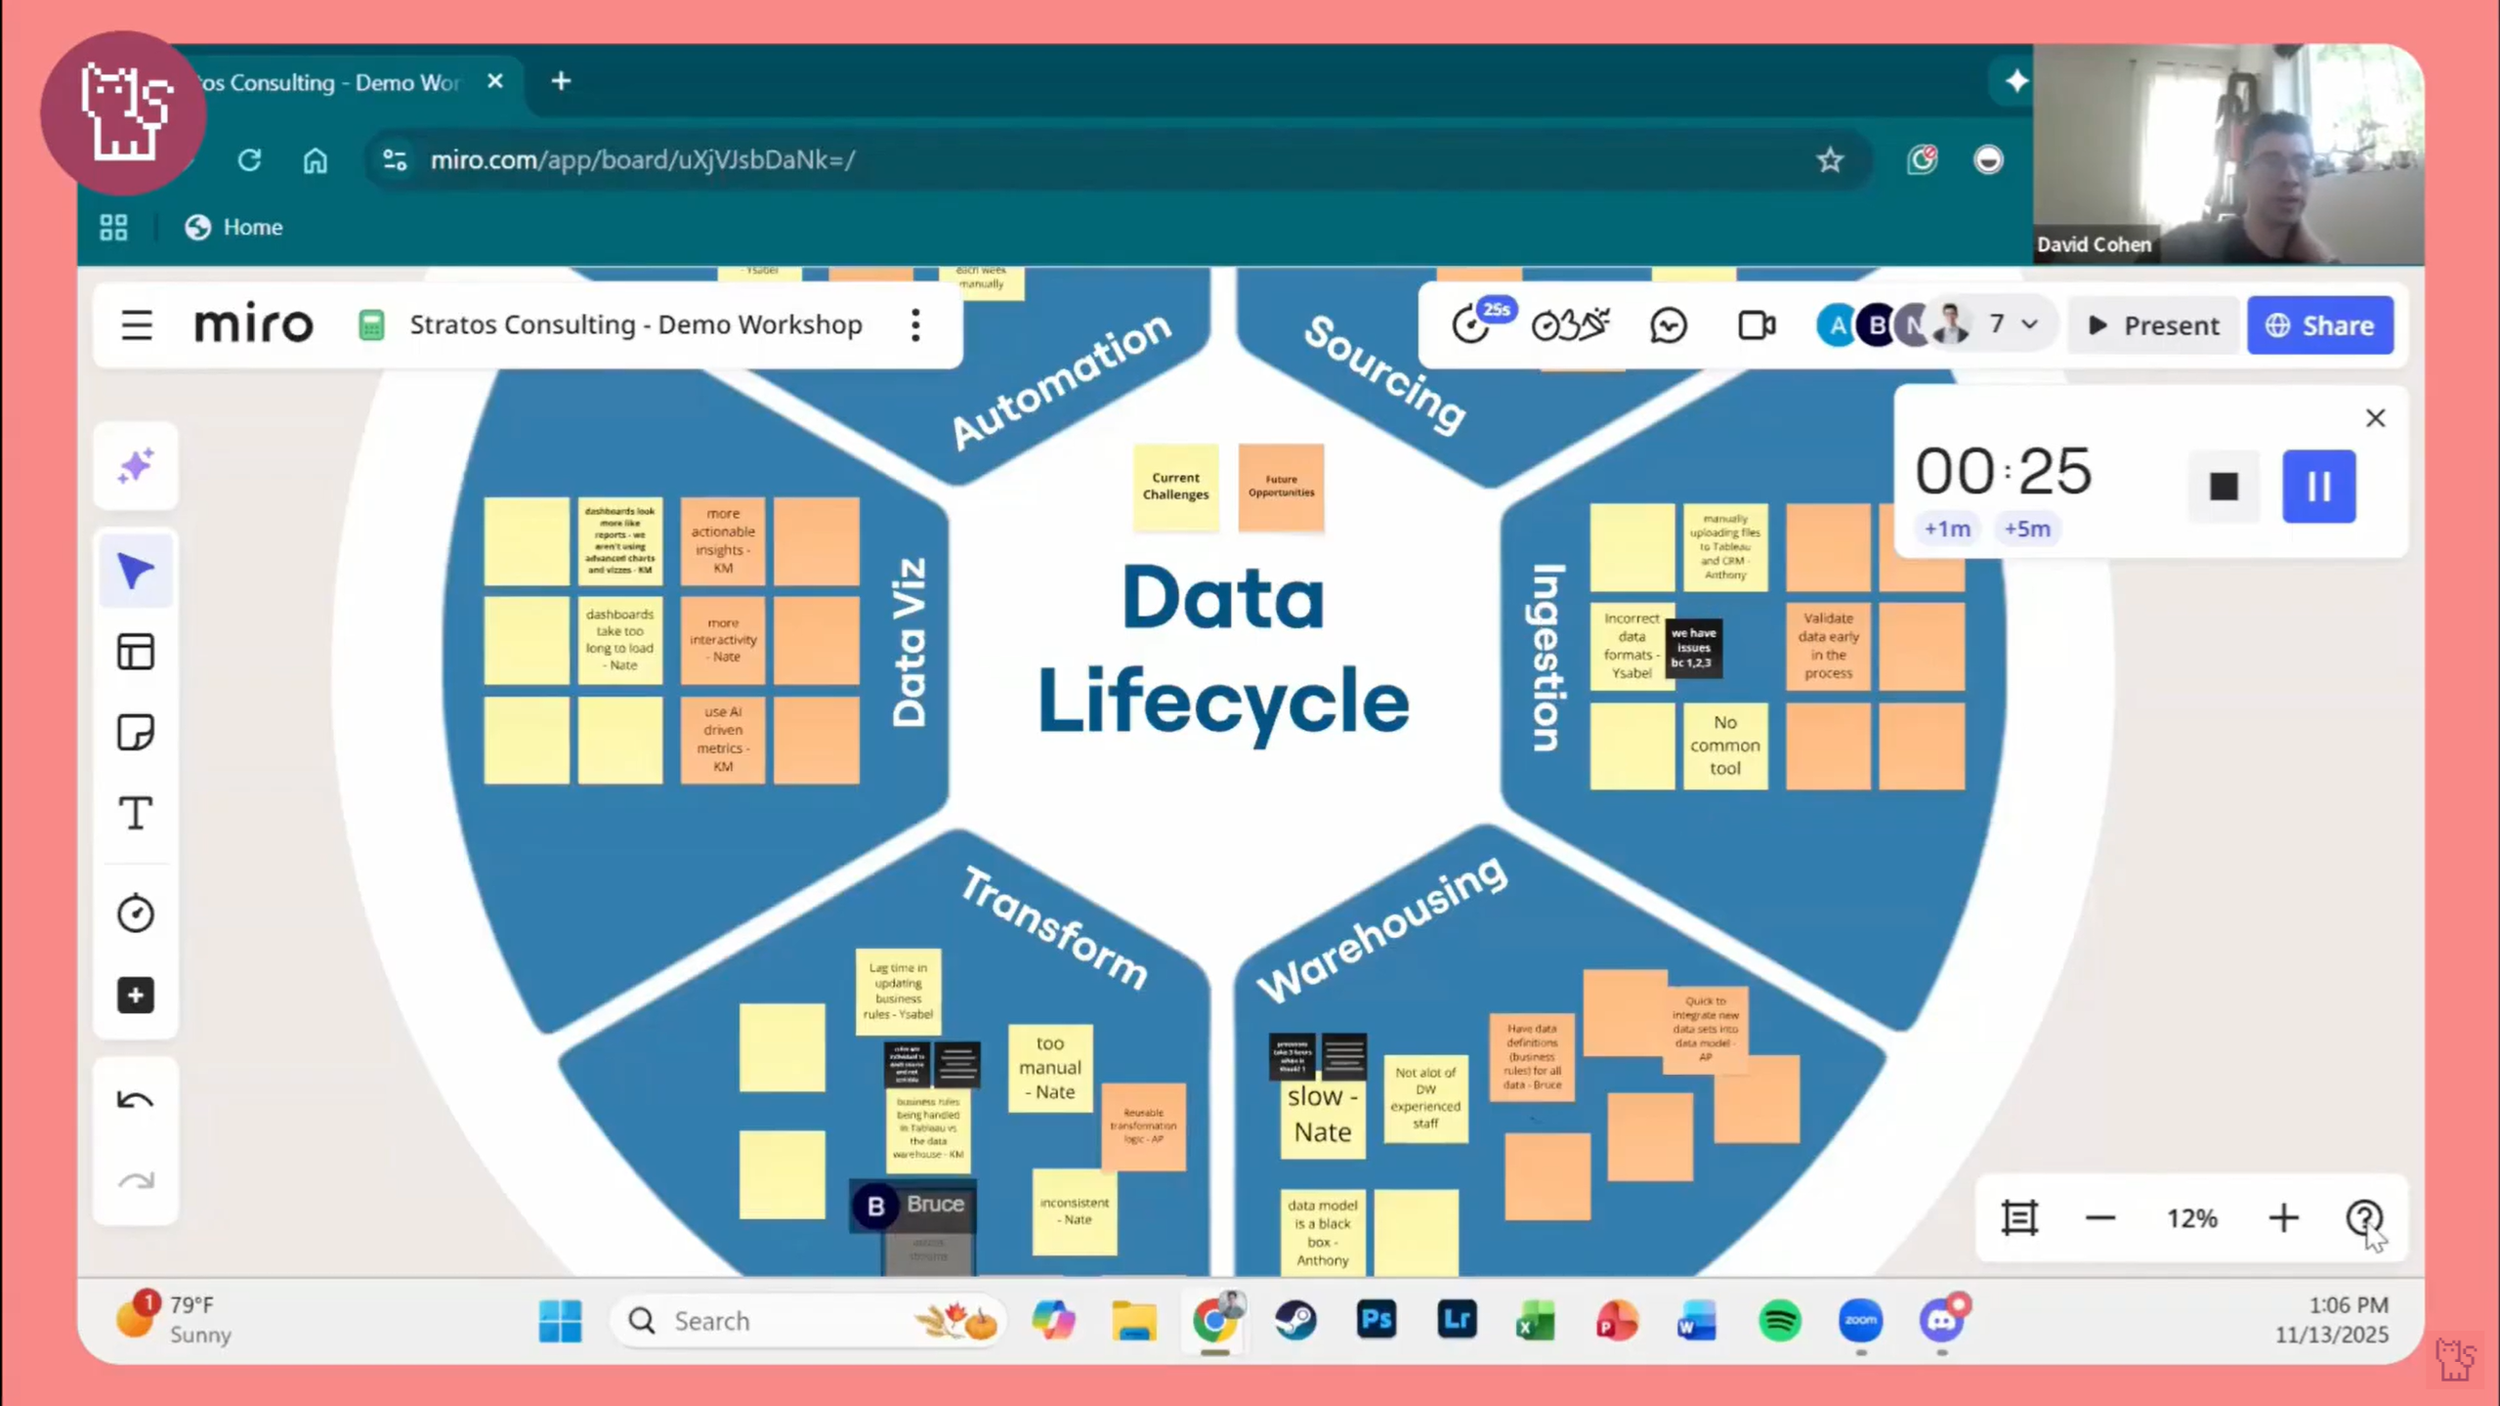The width and height of the screenshot is (2500, 1406).
Task: Open the timer tool in left sidebar
Action: [135, 911]
